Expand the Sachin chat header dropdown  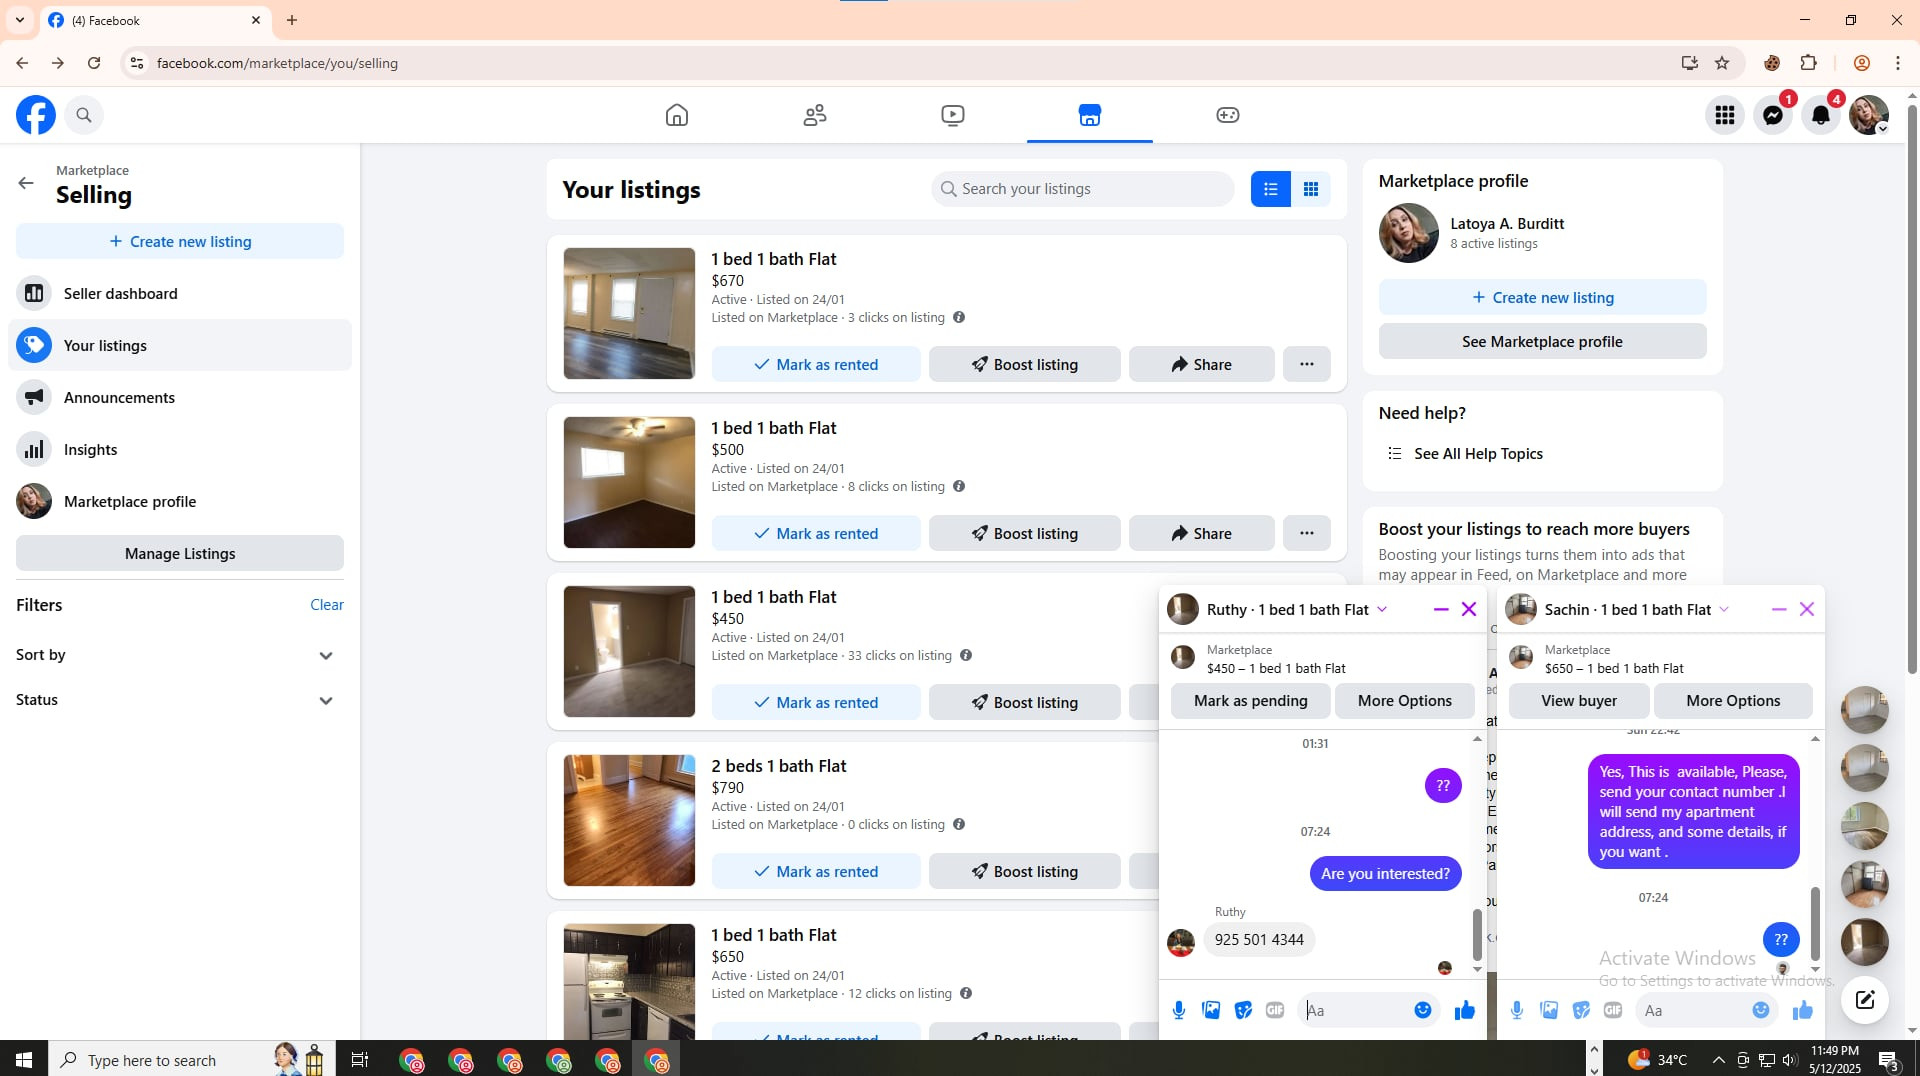tap(1724, 609)
